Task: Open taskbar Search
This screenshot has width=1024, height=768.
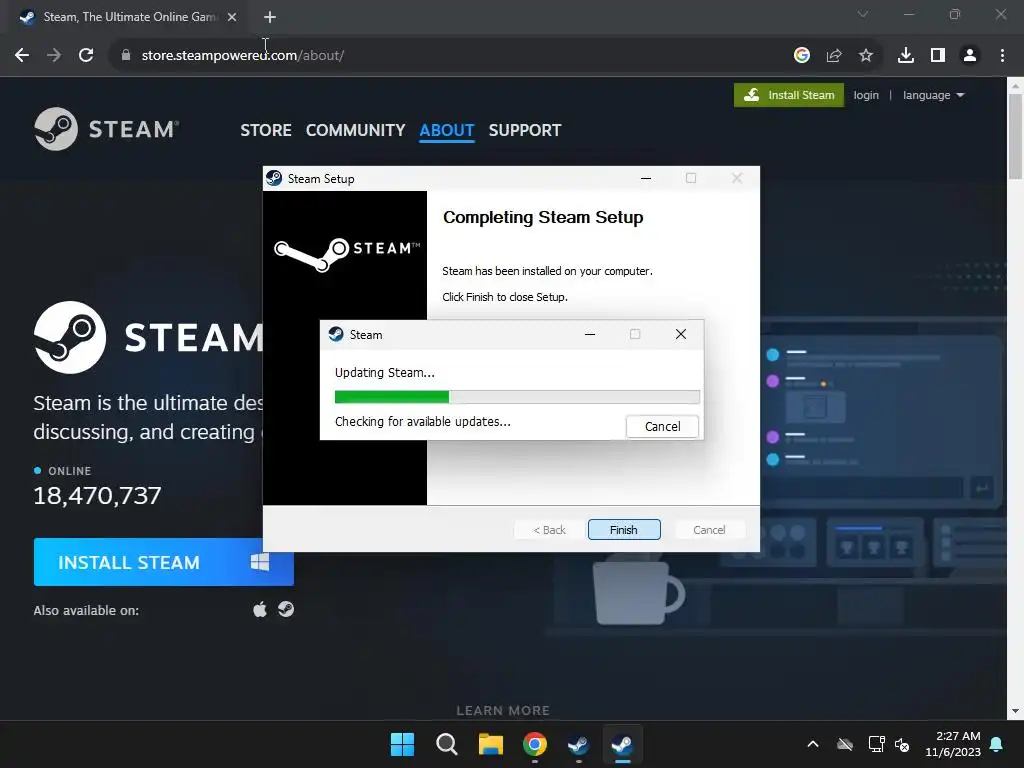Action: [447, 744]
